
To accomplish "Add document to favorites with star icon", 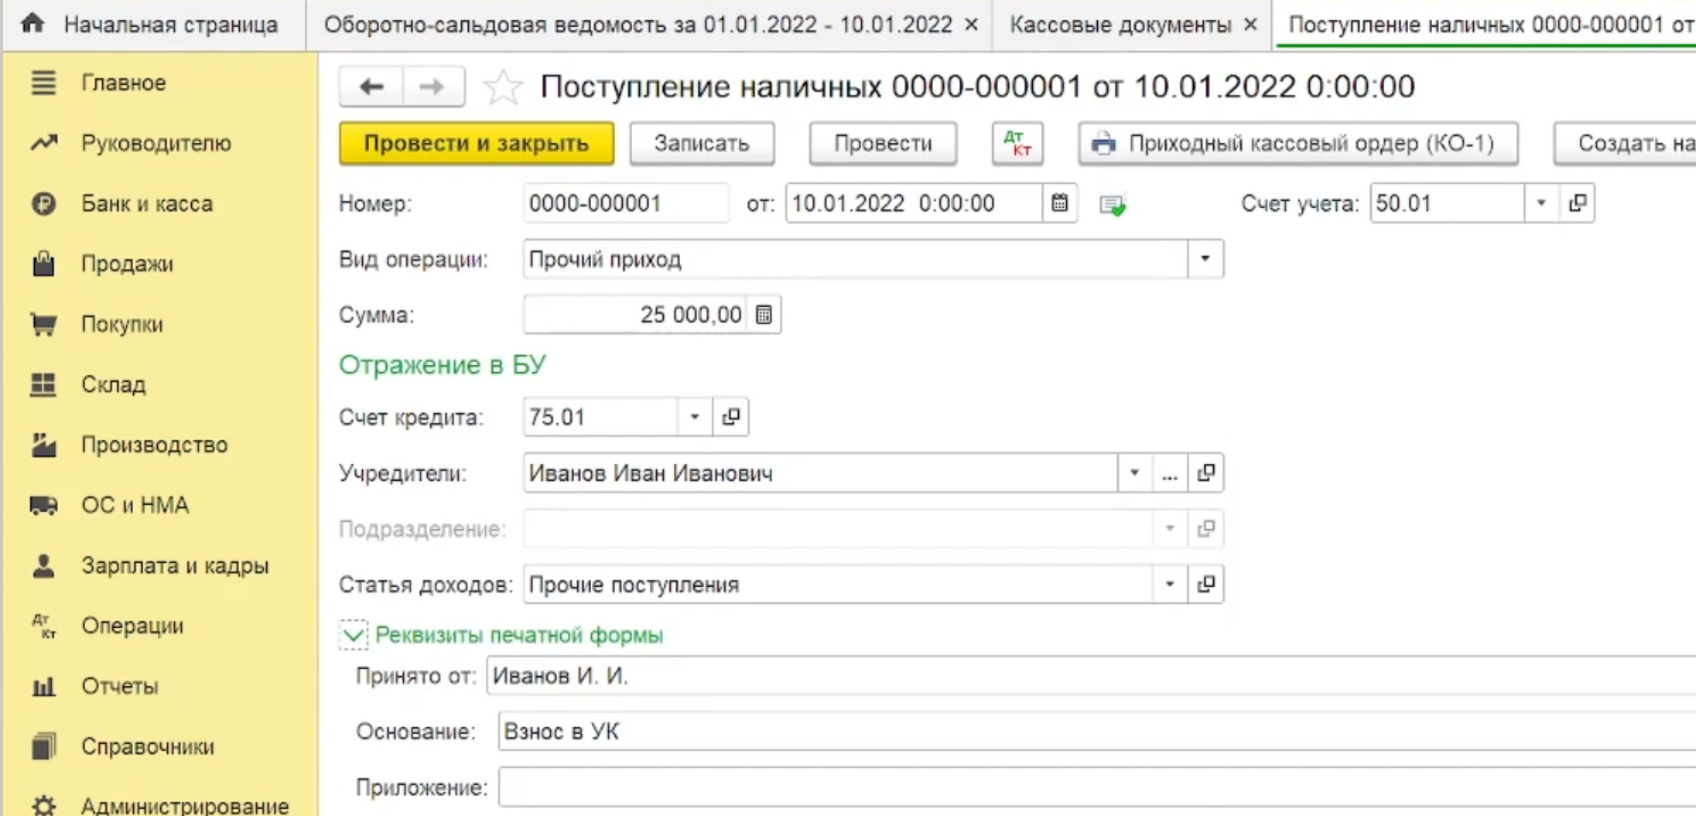I will pyautogui.click(x=502, y=88).
